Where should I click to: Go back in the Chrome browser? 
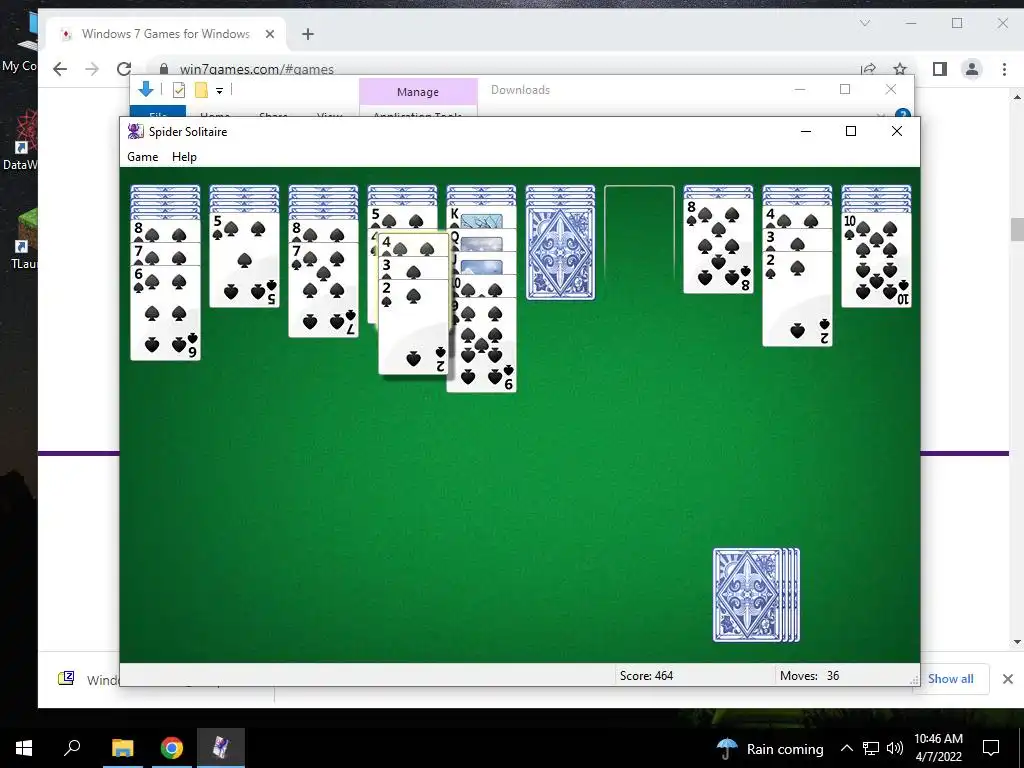pyautogui.click(x=59, y=69)
